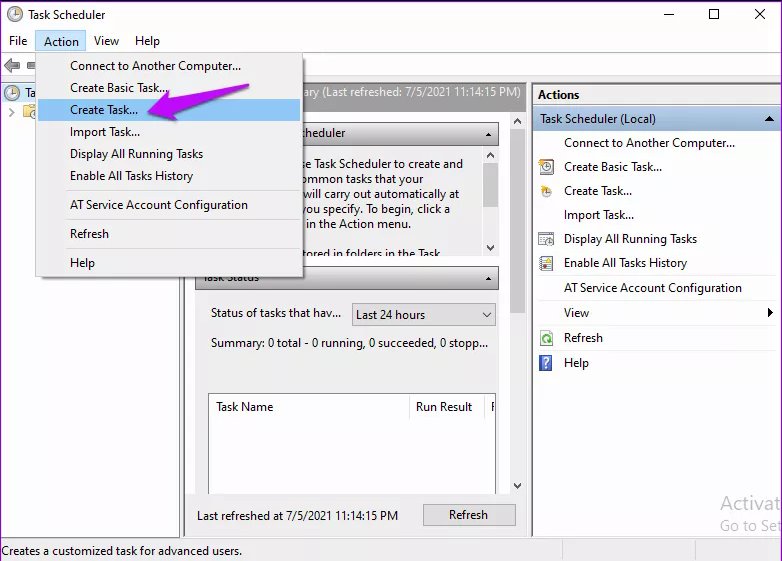Open the Last 24 hours dropdown
Screen dimensions: 782x561
[423, 315]
